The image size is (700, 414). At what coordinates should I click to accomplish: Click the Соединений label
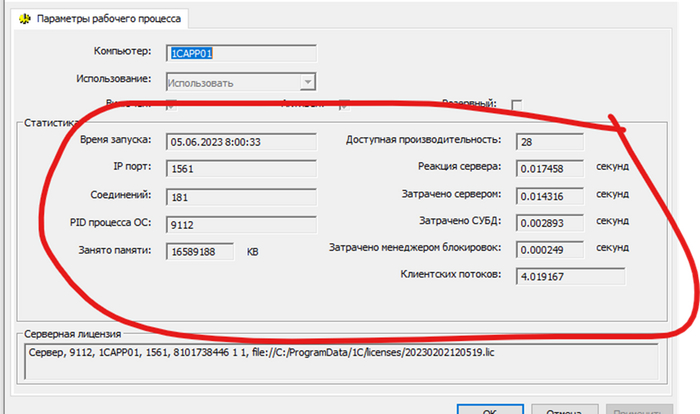(x=121, y=195)
